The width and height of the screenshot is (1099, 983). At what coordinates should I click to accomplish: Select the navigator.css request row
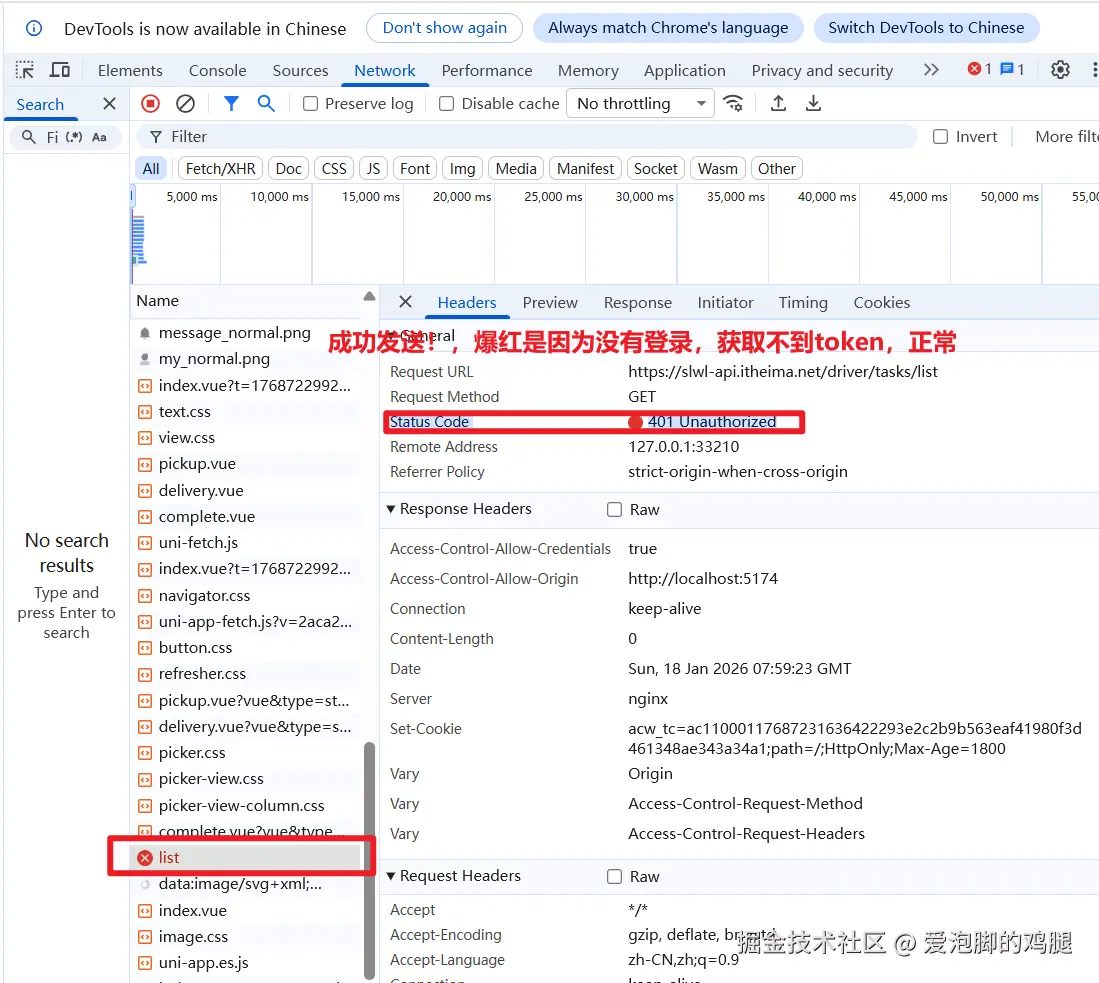point(245,596)
